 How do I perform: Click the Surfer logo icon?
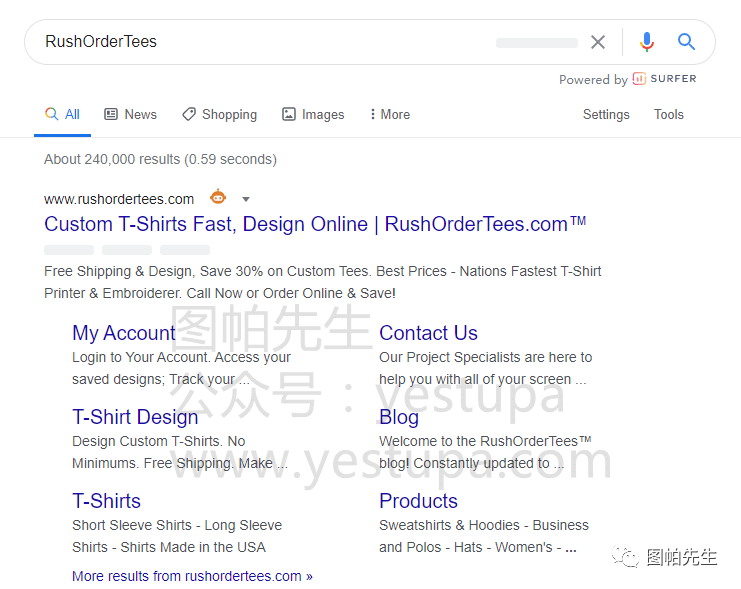click(x=639, y=79)
